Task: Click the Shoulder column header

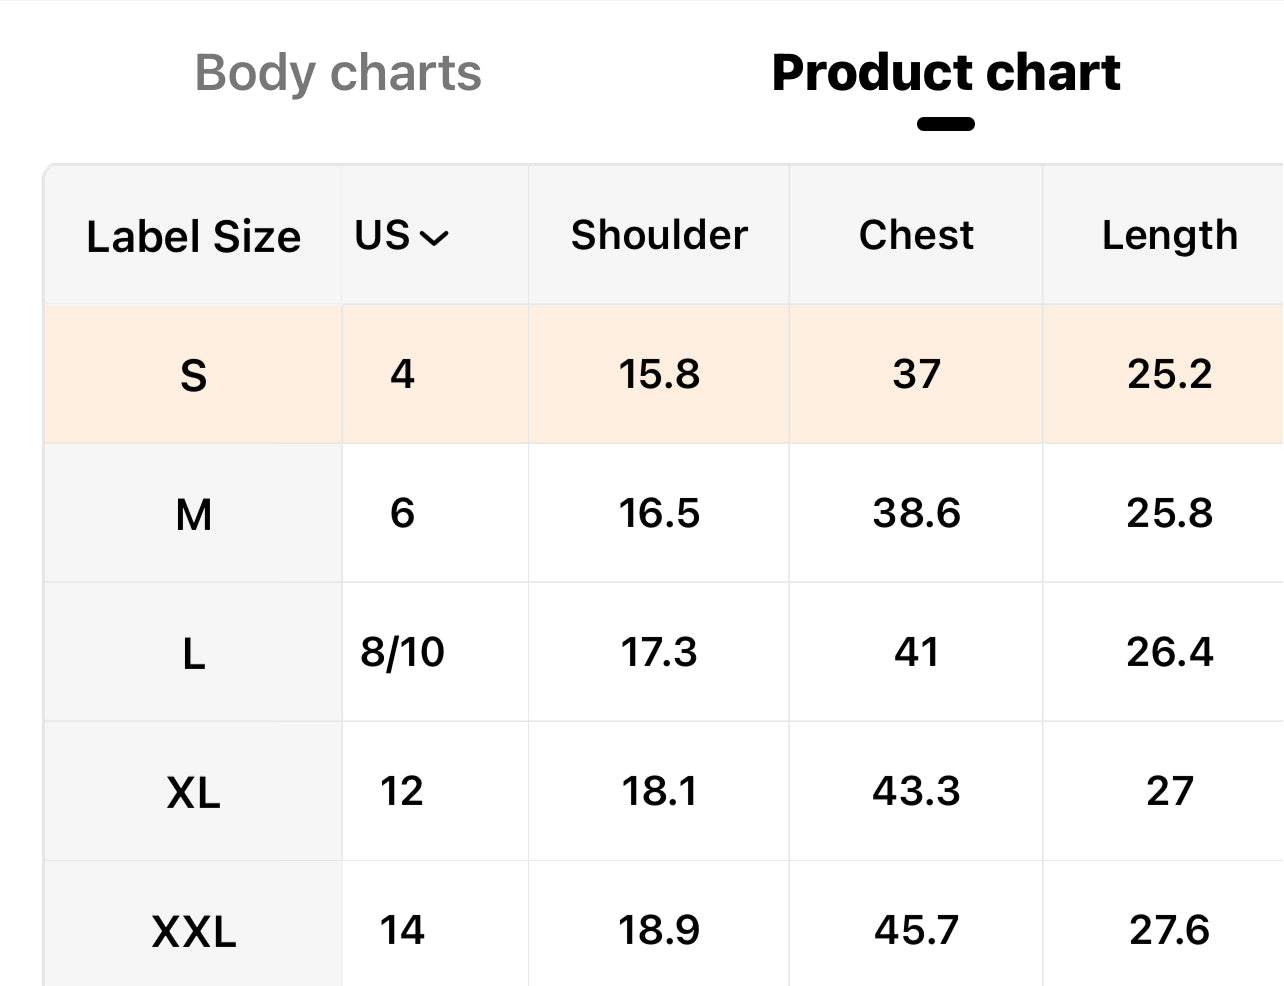Action: [x=659, y=235]
